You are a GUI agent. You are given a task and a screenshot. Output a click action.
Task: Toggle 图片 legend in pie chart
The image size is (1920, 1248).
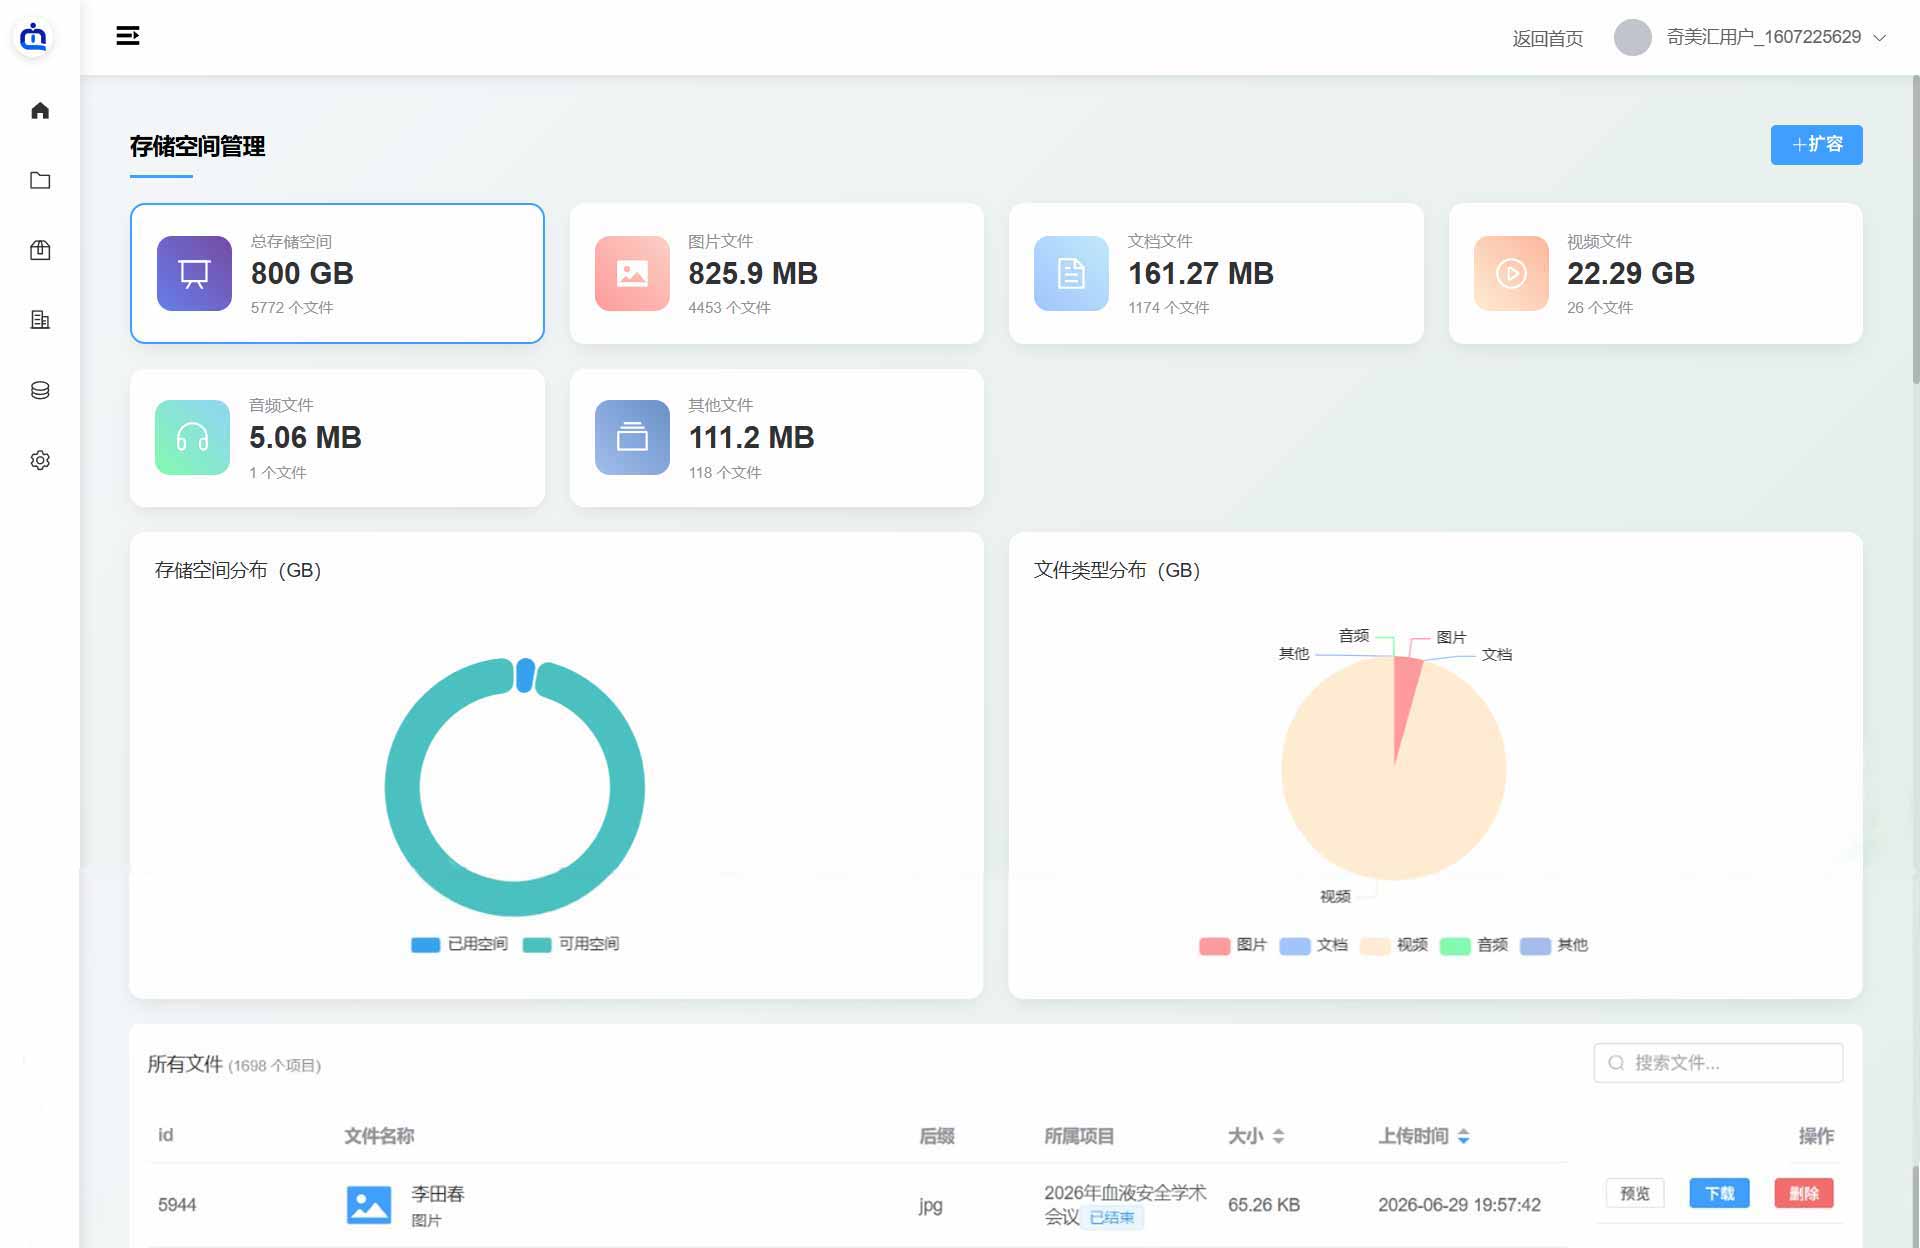click(x=1233, y=945)
